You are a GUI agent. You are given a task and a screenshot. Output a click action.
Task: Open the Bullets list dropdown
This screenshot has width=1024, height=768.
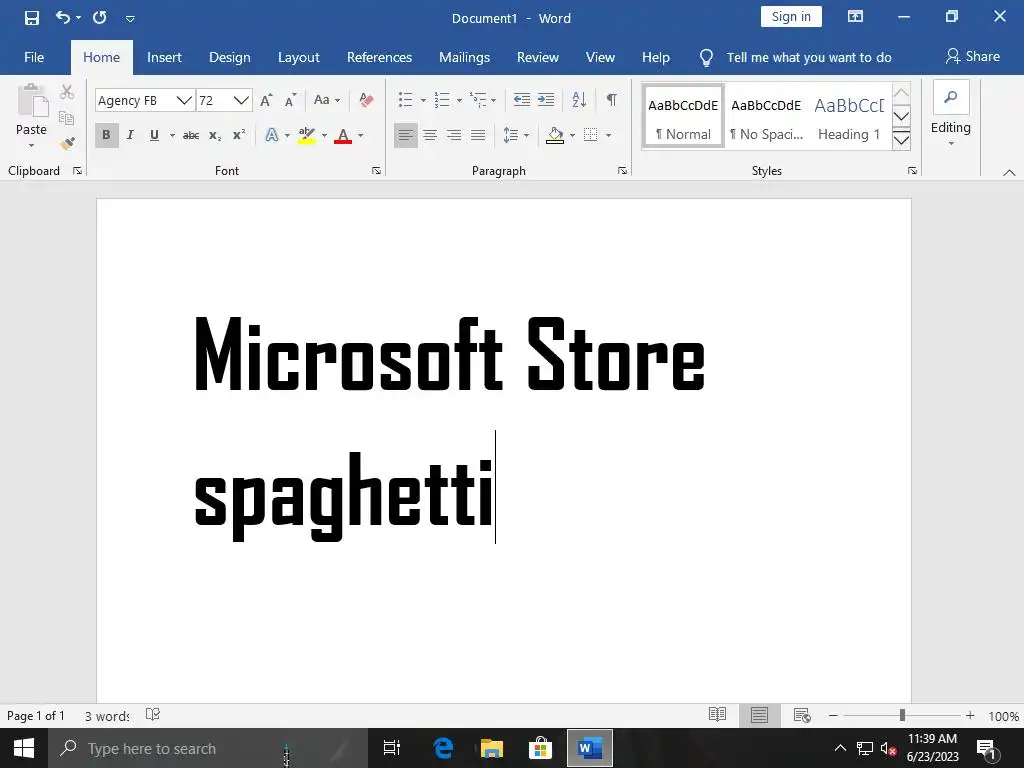(x=423, y=101)
